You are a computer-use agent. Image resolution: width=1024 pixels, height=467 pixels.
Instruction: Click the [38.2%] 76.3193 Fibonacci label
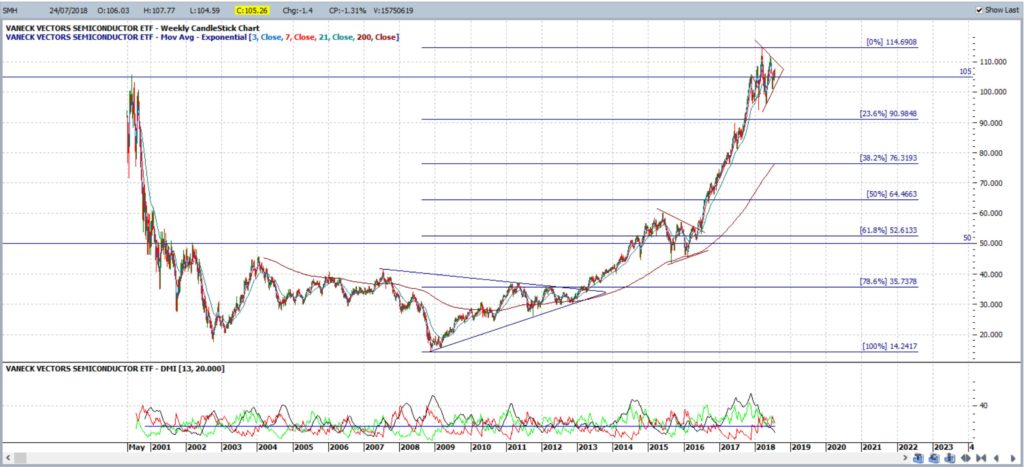click(888, 158)
